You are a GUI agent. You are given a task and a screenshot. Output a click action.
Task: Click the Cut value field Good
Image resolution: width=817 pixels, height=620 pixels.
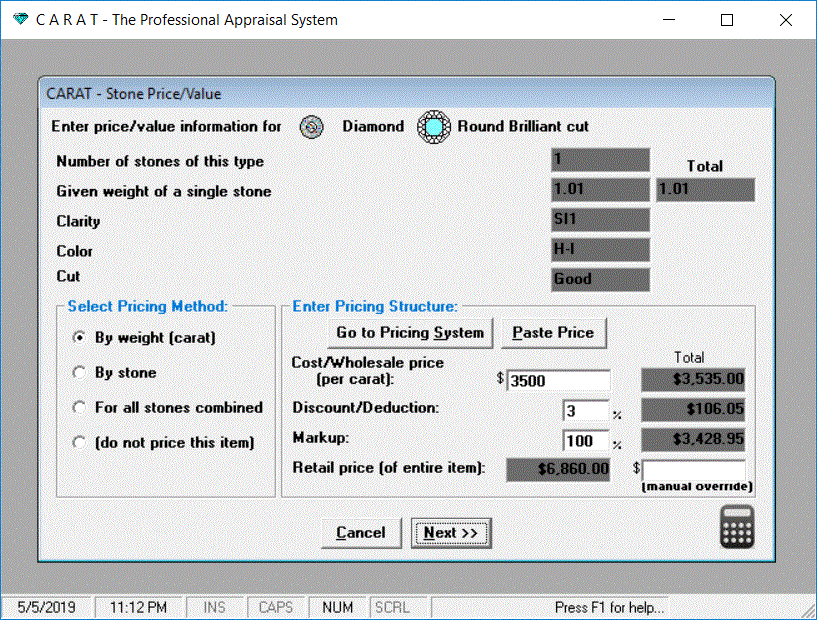pyautogui.click(x=600, y=279)
